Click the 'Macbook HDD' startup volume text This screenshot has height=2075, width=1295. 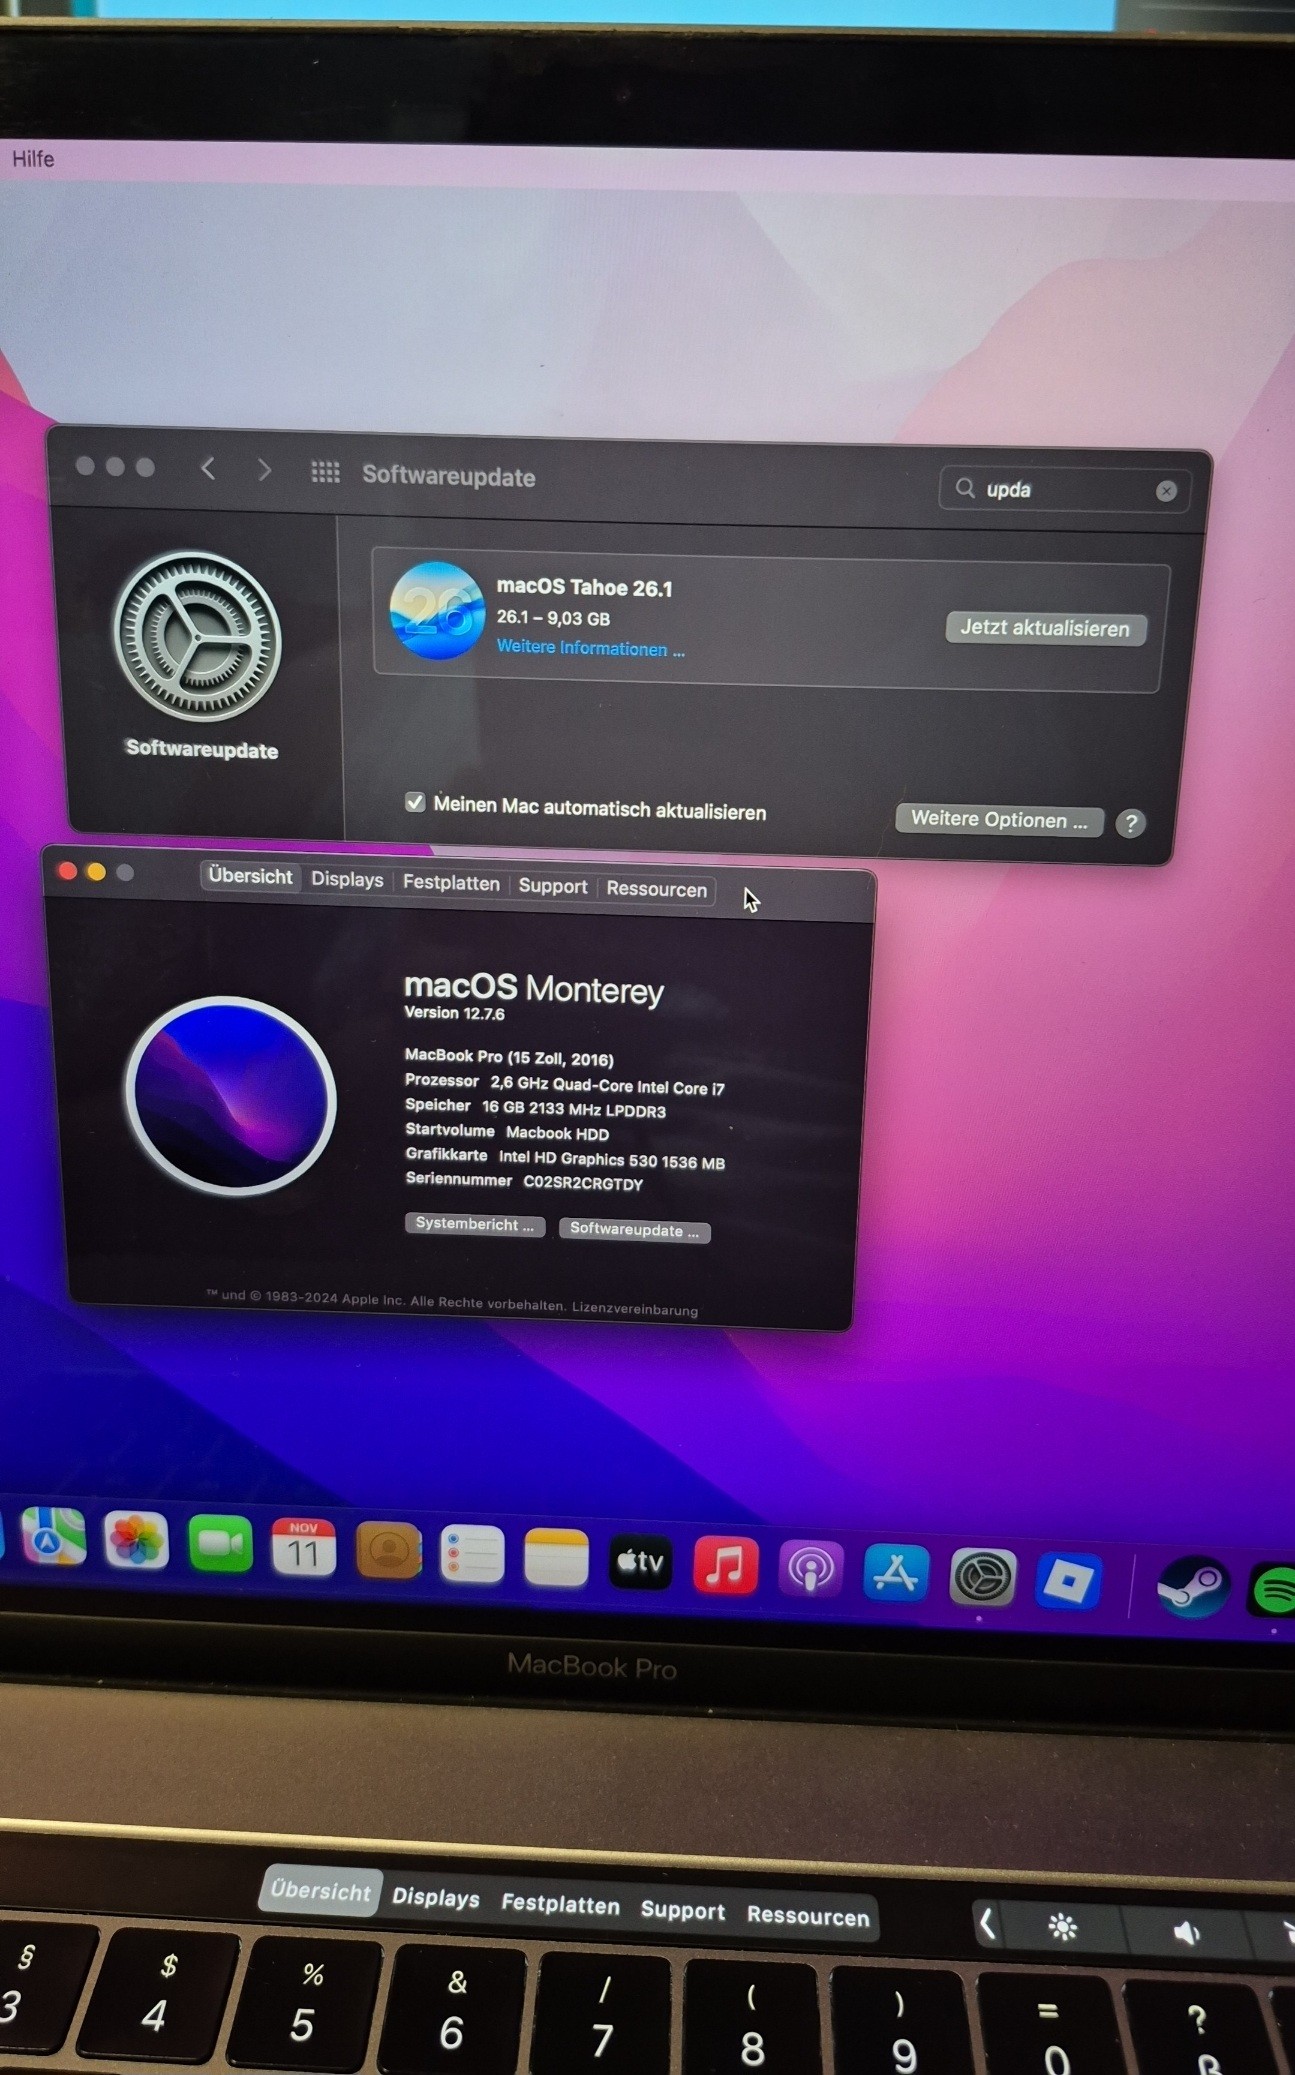tap(557, 1133)
